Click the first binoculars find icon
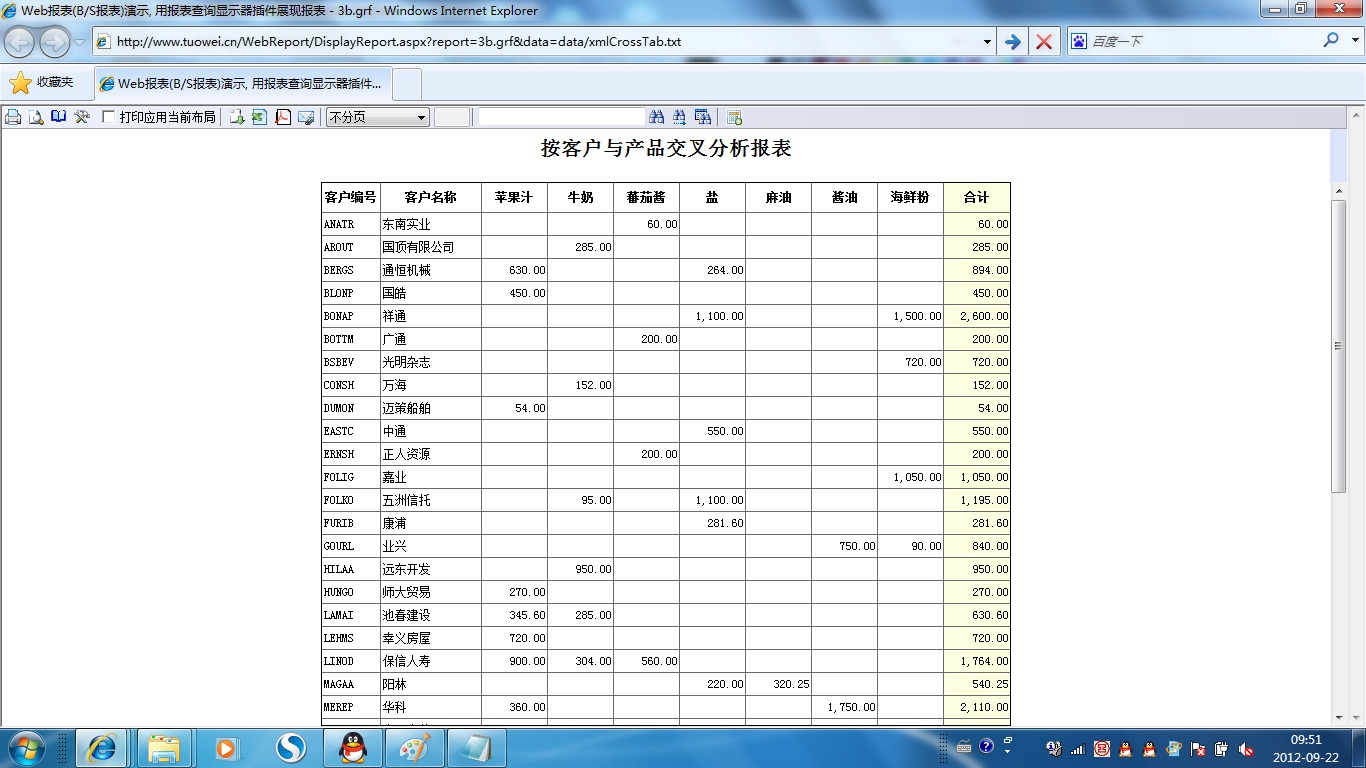 pyautogui.click(x=657, y=117)
